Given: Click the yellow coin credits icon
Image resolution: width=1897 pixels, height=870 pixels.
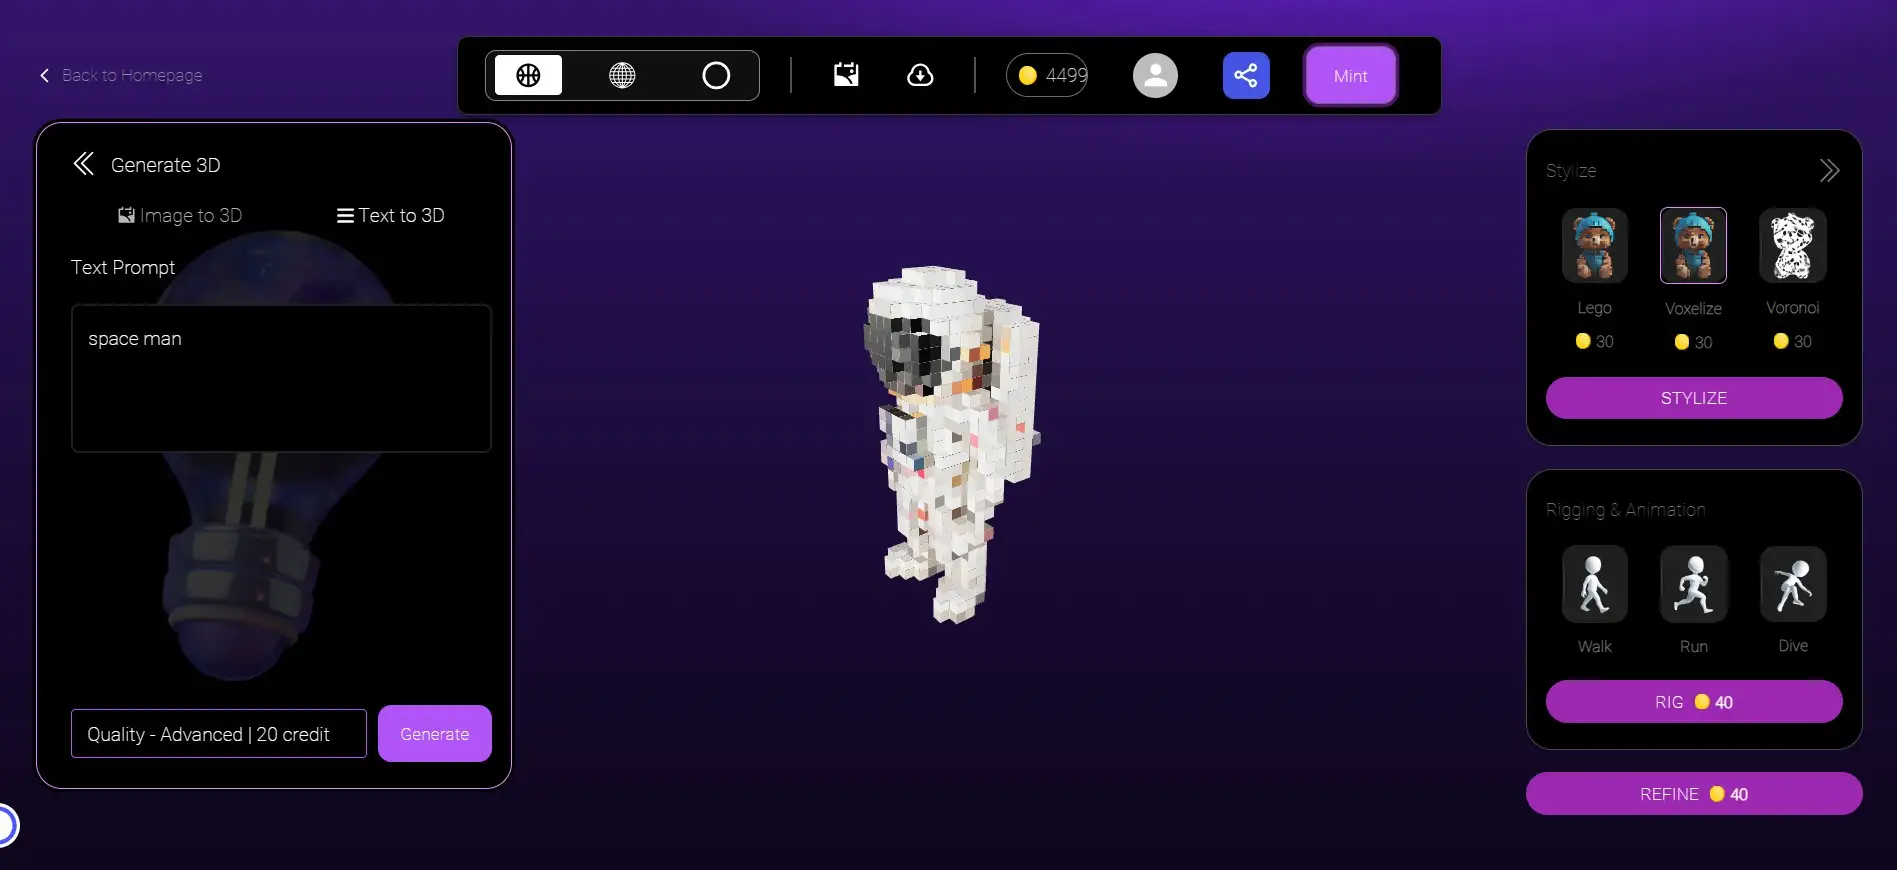Looking at the screenshot, I should point(1027,75).
